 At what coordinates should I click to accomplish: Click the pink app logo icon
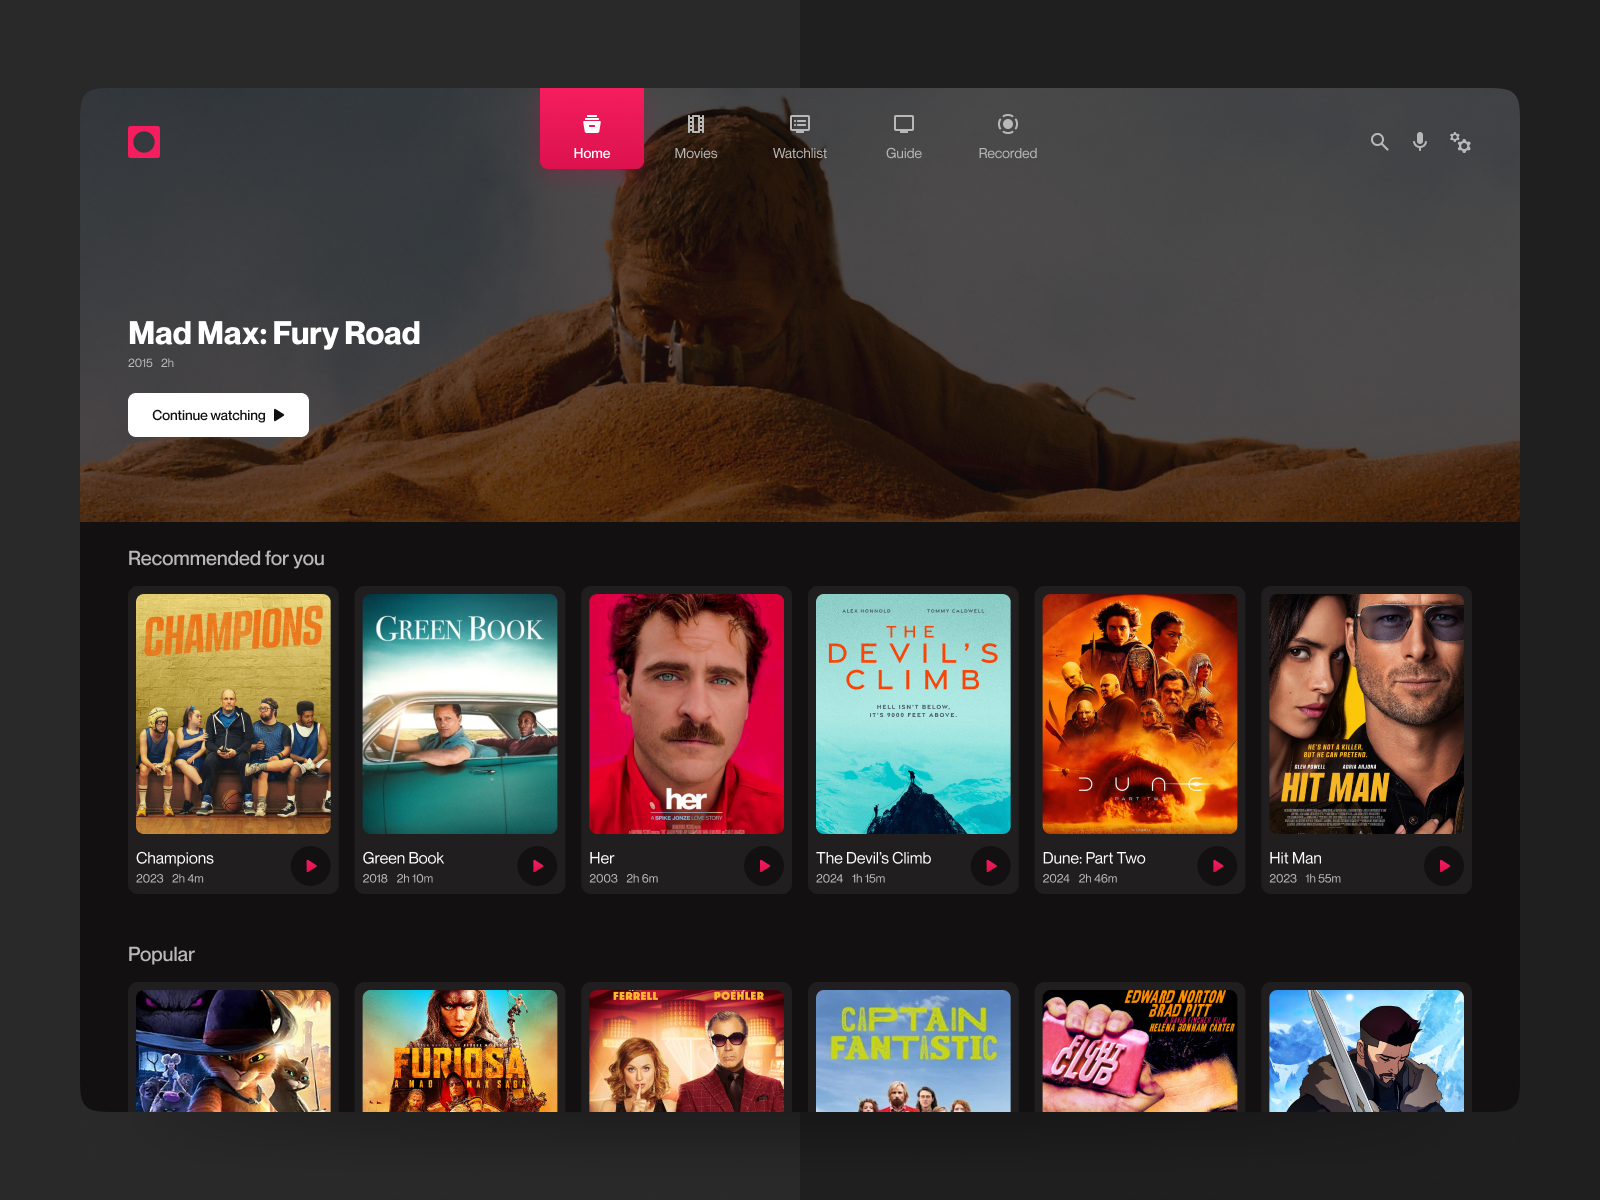point(144,141)
